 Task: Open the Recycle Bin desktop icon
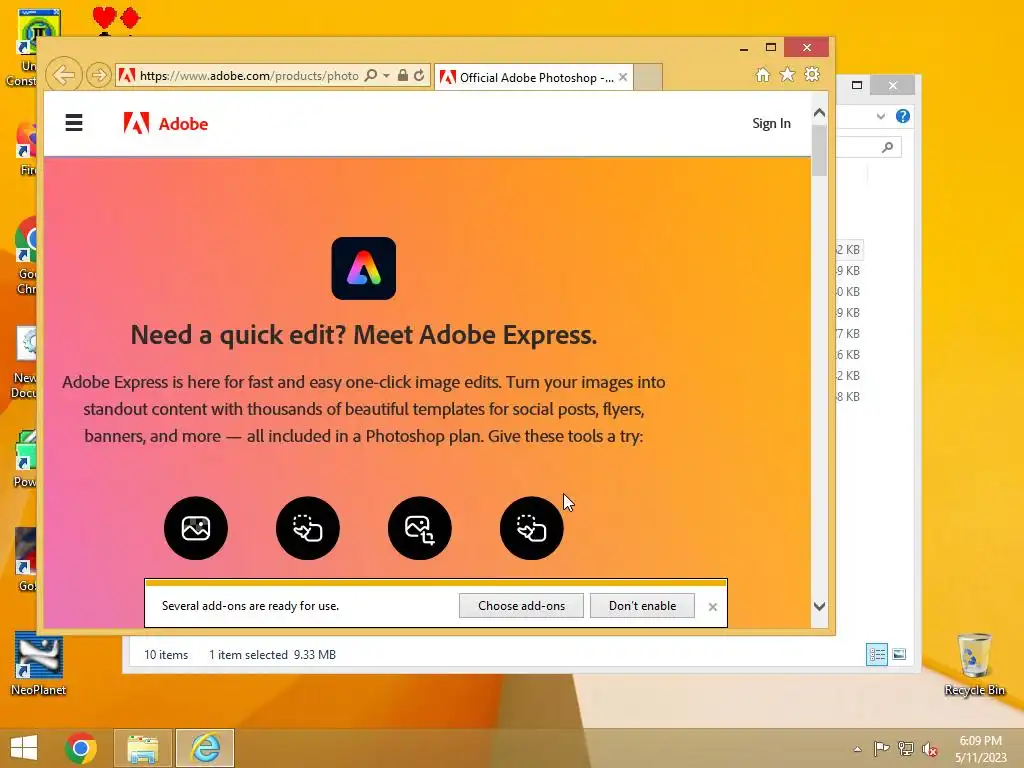pyautogui.click(x=974, y=664)
